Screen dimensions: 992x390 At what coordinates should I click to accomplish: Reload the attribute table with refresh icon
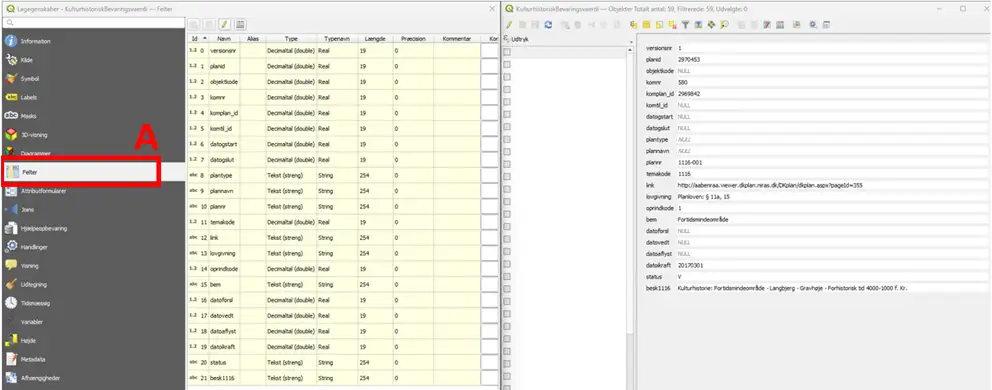point(548,25)
